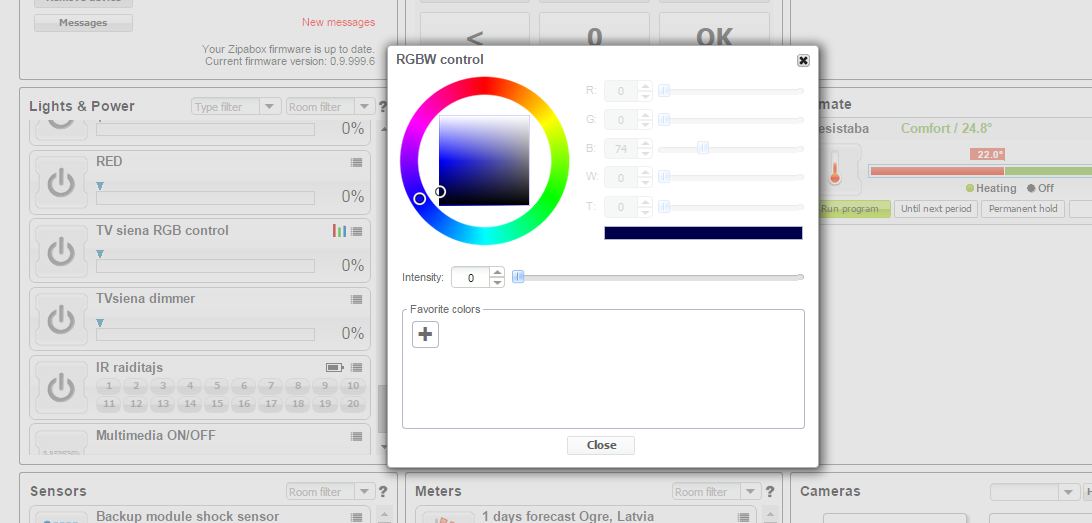Toggle power for TV siena RGB control
The image size is (1092, 523).
point(62,251)
